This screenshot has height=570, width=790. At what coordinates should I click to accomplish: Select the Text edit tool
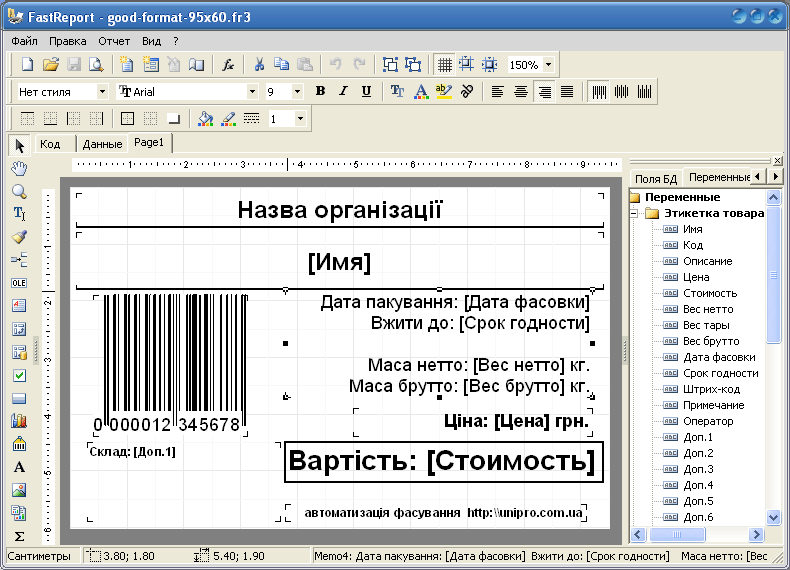pos(19,214)
